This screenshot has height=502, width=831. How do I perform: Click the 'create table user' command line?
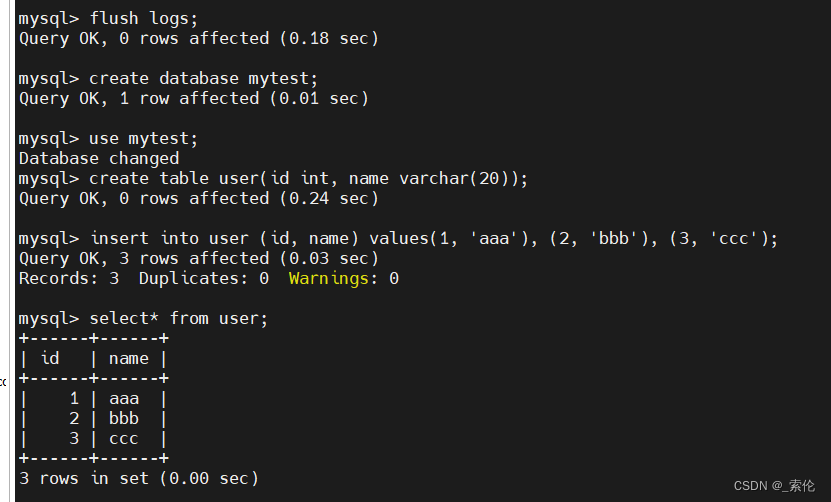pos(308,178)
